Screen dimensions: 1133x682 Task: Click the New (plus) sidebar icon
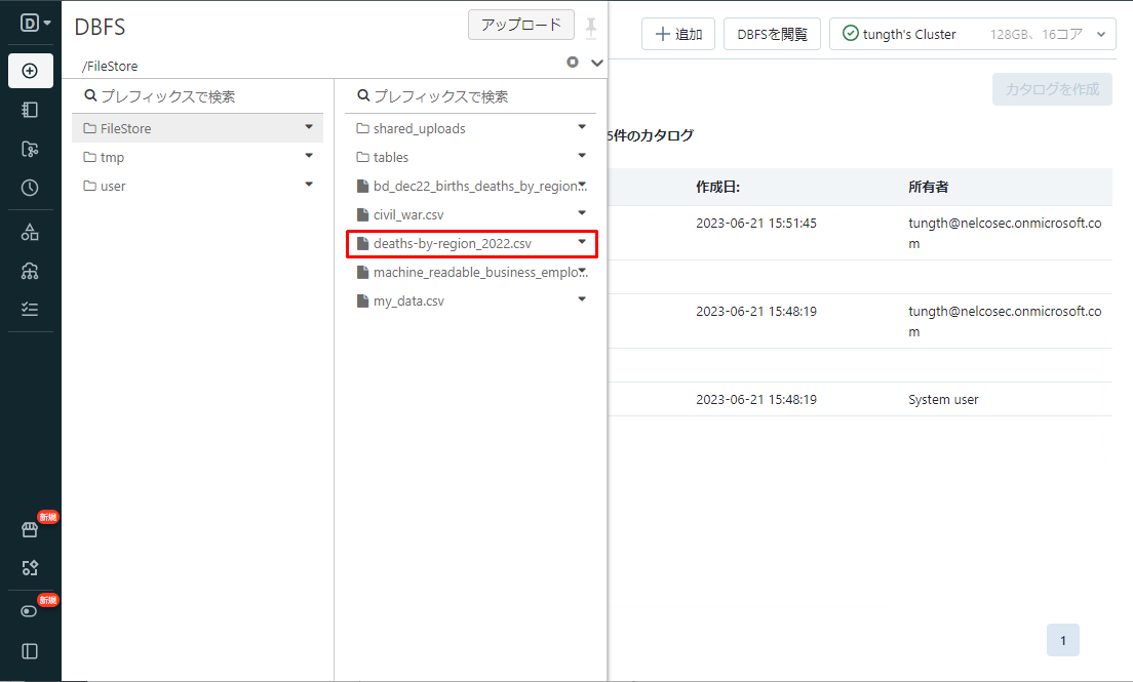pyautogui.click(x=30, y=71)
